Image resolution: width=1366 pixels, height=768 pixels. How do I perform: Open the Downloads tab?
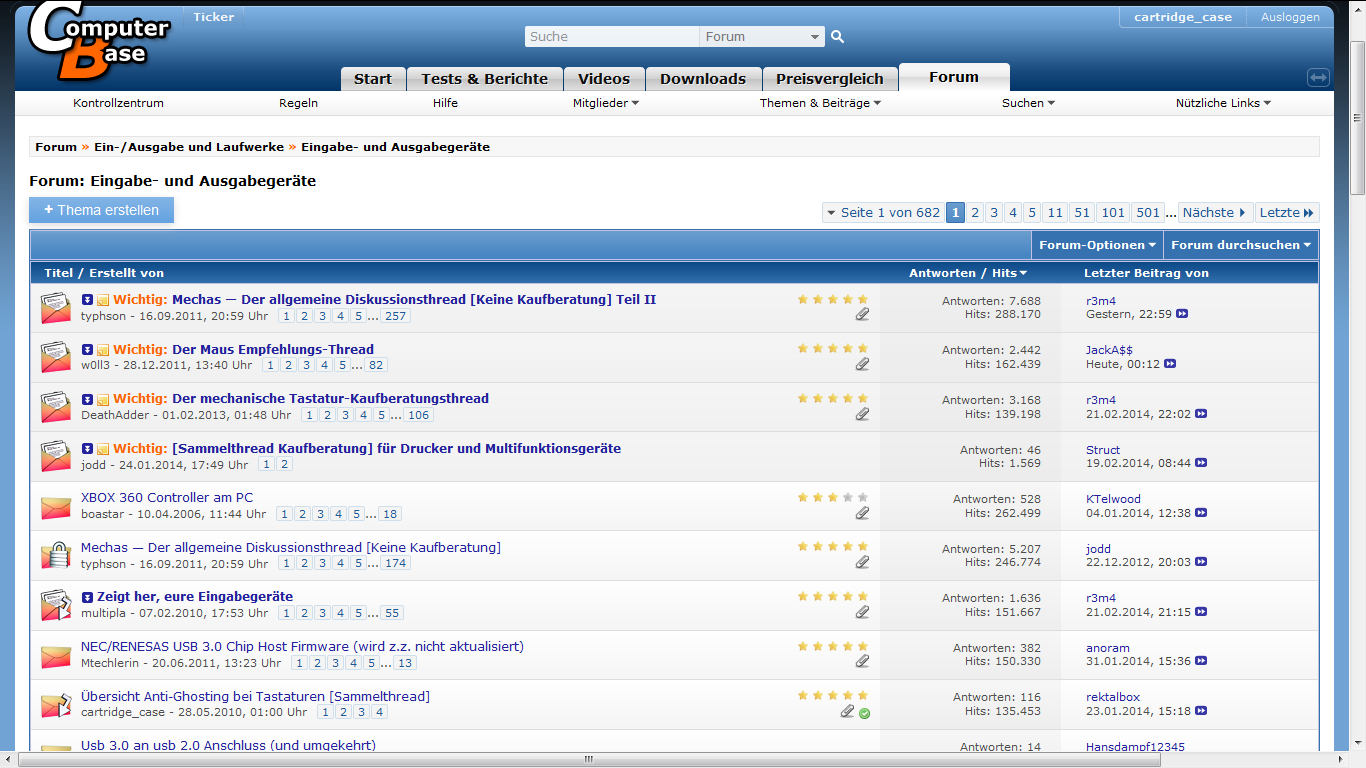pos(703,79)
